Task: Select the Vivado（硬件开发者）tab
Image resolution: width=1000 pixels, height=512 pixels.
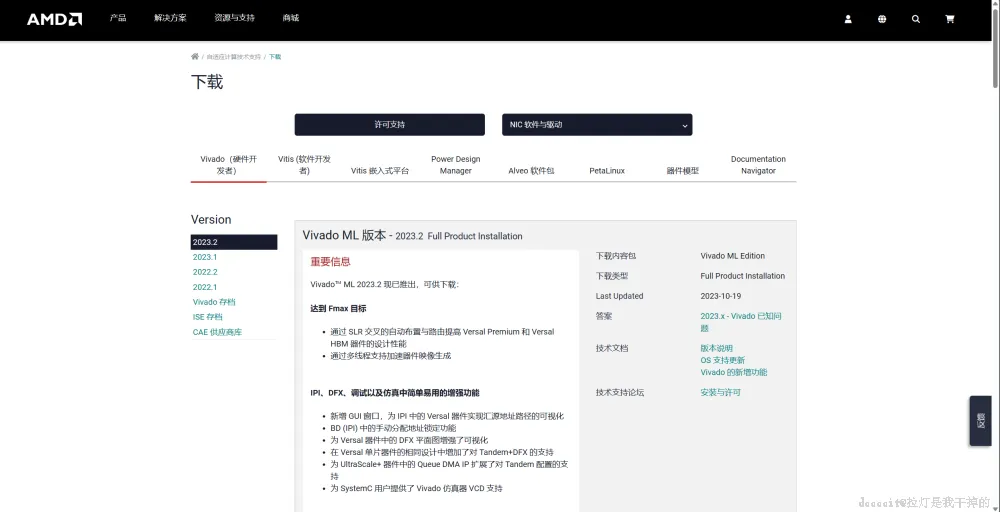Action: pyautogui.click(x=228, y=165)
